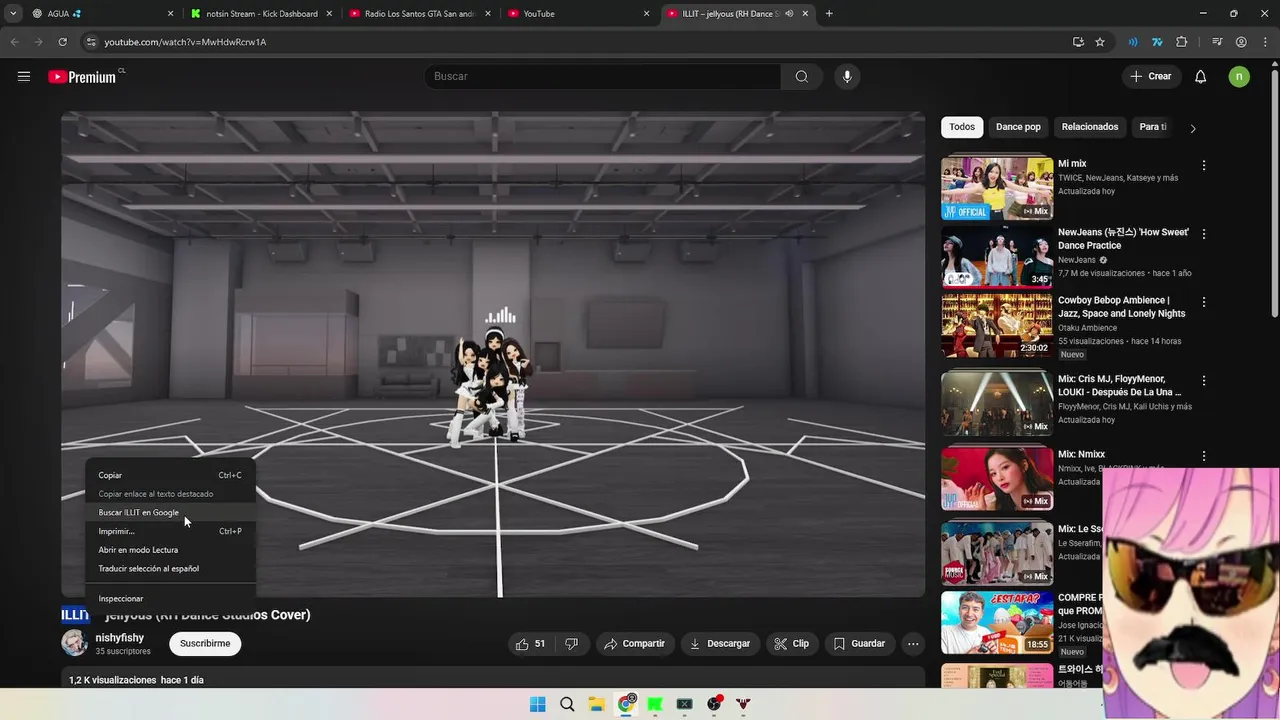Click the Guardar button

(x=859, y=644)
